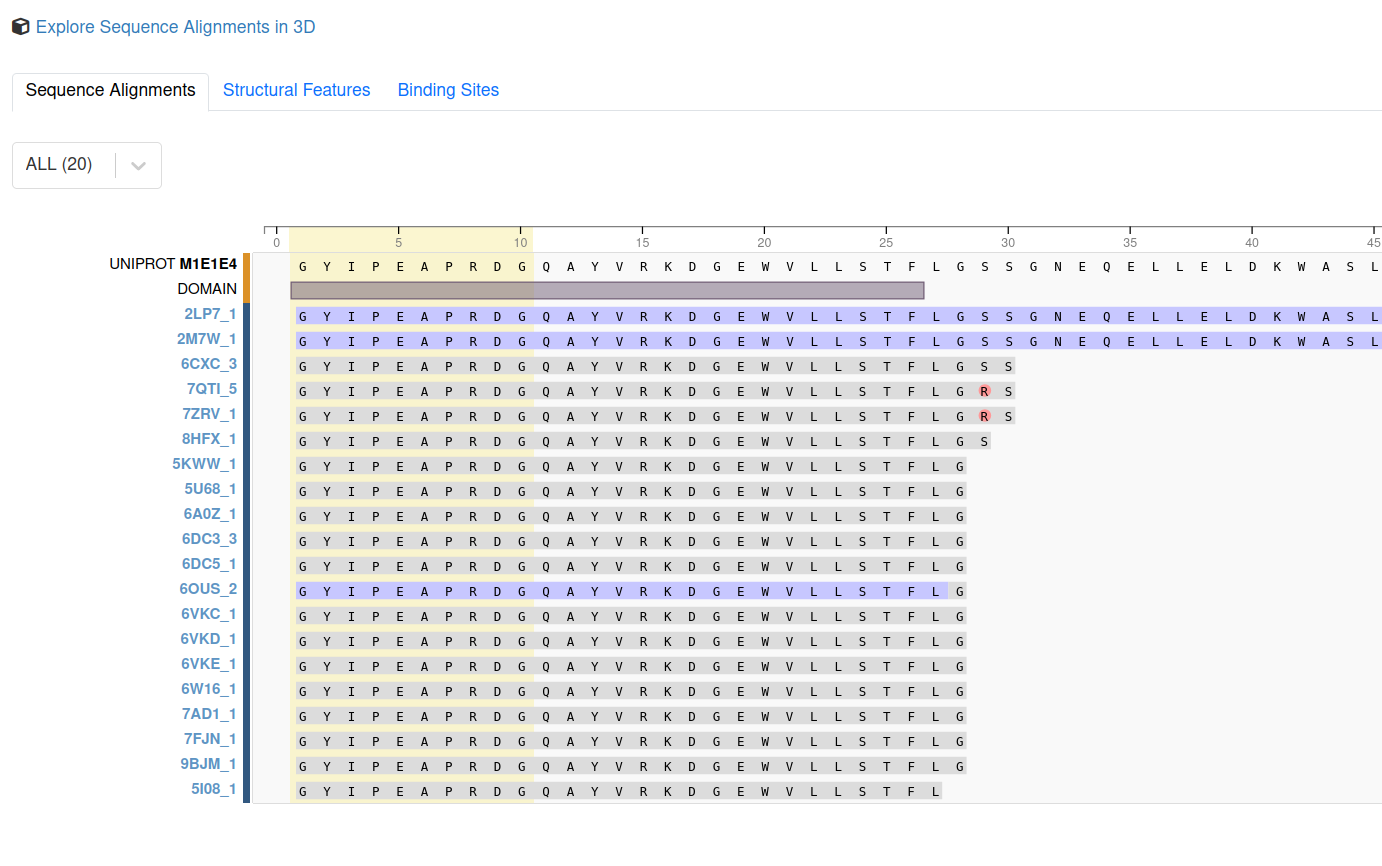Click position 10 on the sequence ruler
1382x866 pixels.
[521, 242]
